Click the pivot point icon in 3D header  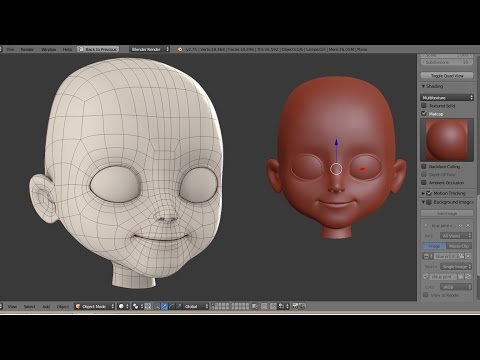(136, 306)
